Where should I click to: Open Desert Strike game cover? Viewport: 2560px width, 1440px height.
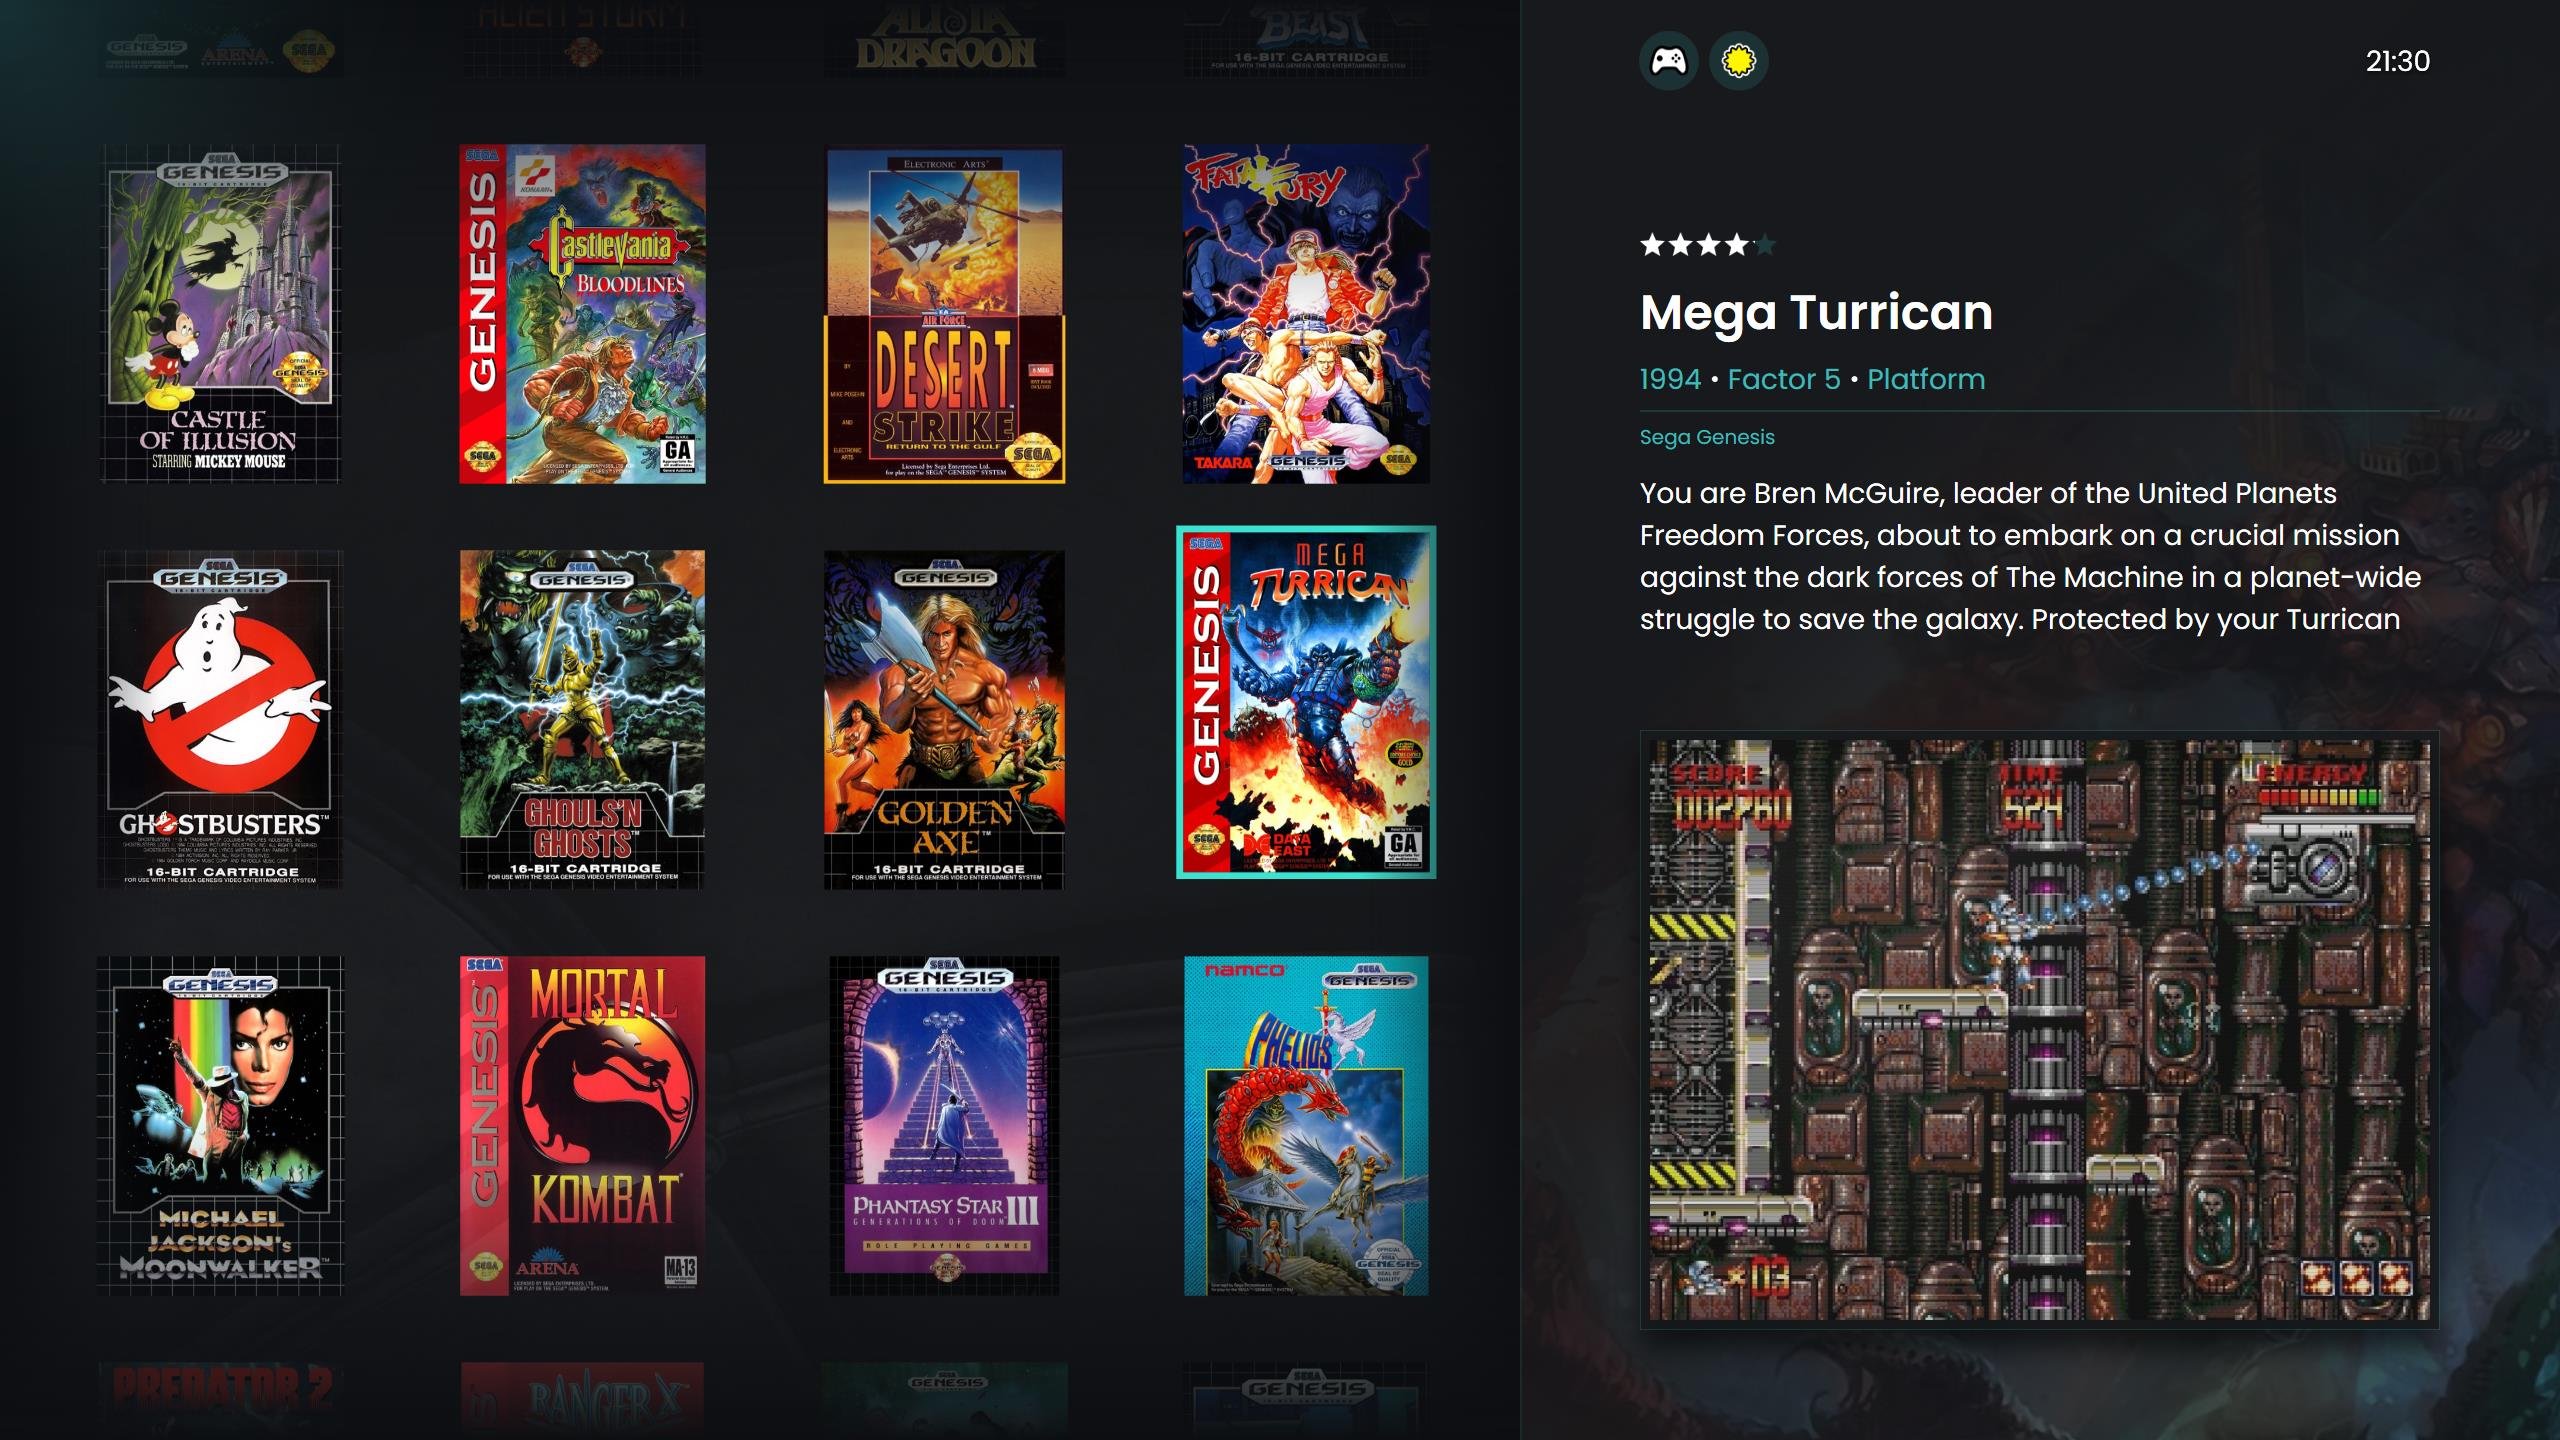[944, 314]
